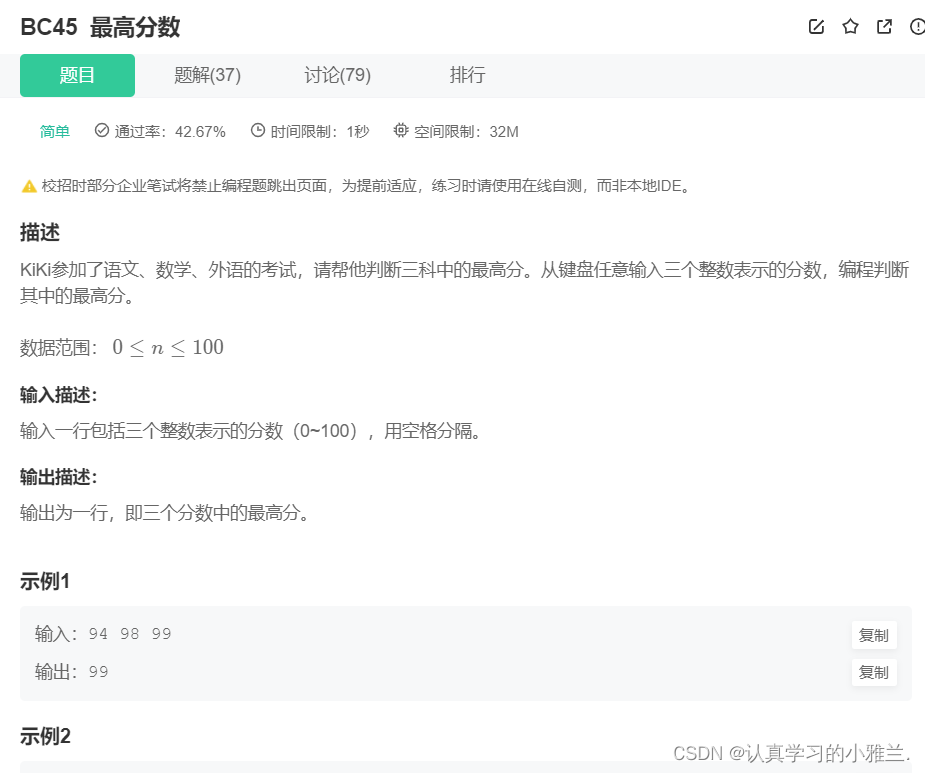Click the 空间限制: 32M text
Screen dimensions: 925x773
(x=466, y=132)
